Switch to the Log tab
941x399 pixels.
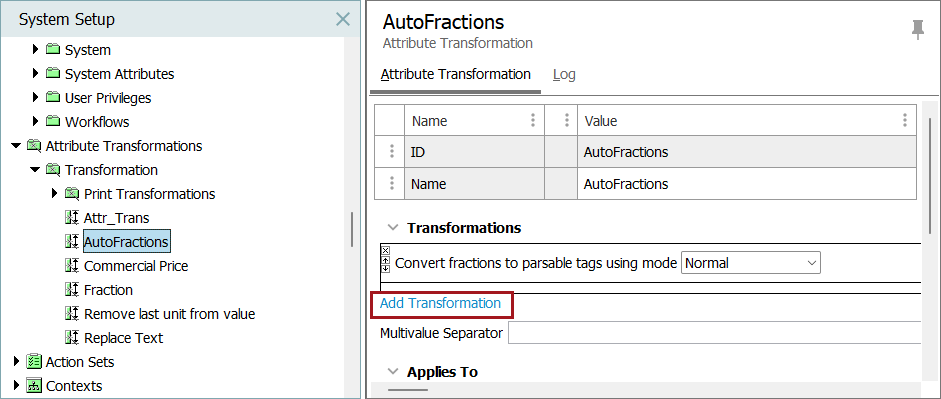coord(564,74)
